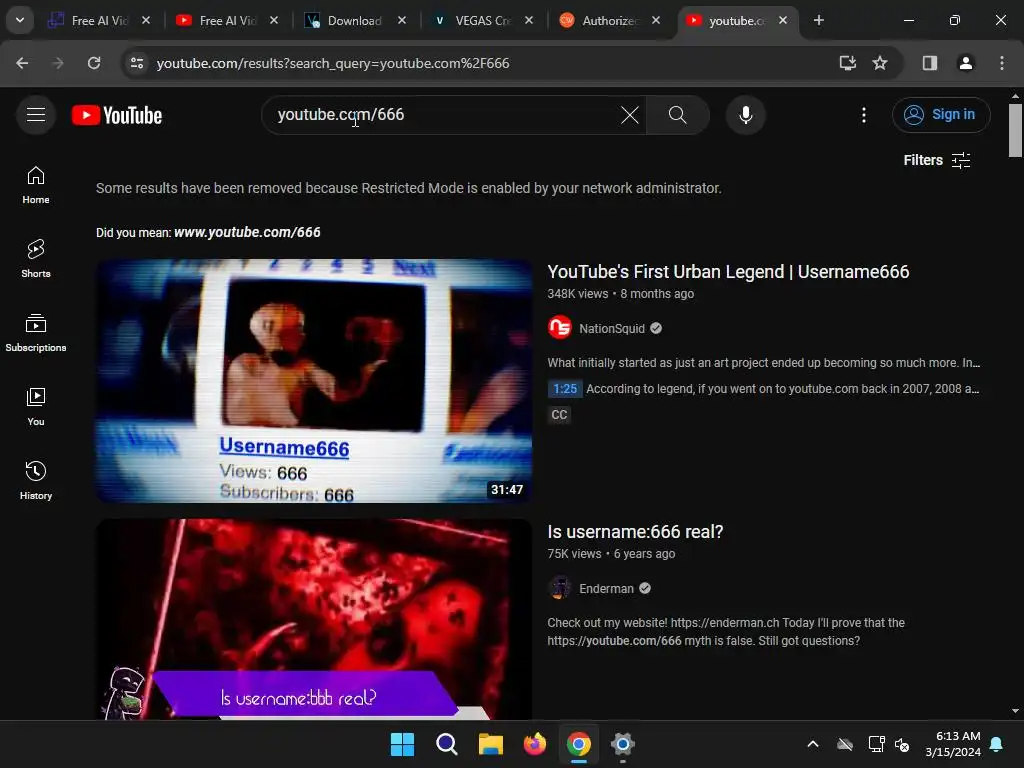Click the CC closed captions badge
The image size is (1024, 768).
point(559,415)
